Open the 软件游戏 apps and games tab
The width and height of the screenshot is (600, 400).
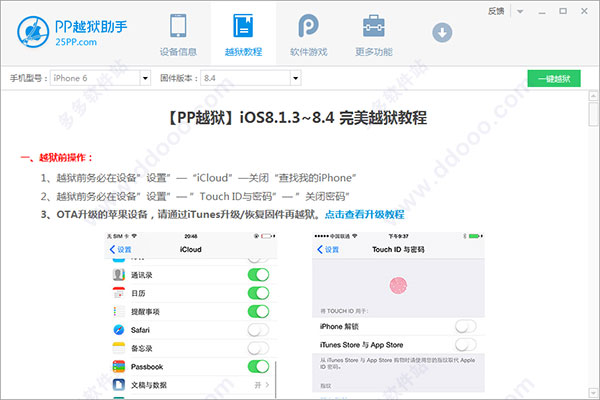(x=308, y=35)
